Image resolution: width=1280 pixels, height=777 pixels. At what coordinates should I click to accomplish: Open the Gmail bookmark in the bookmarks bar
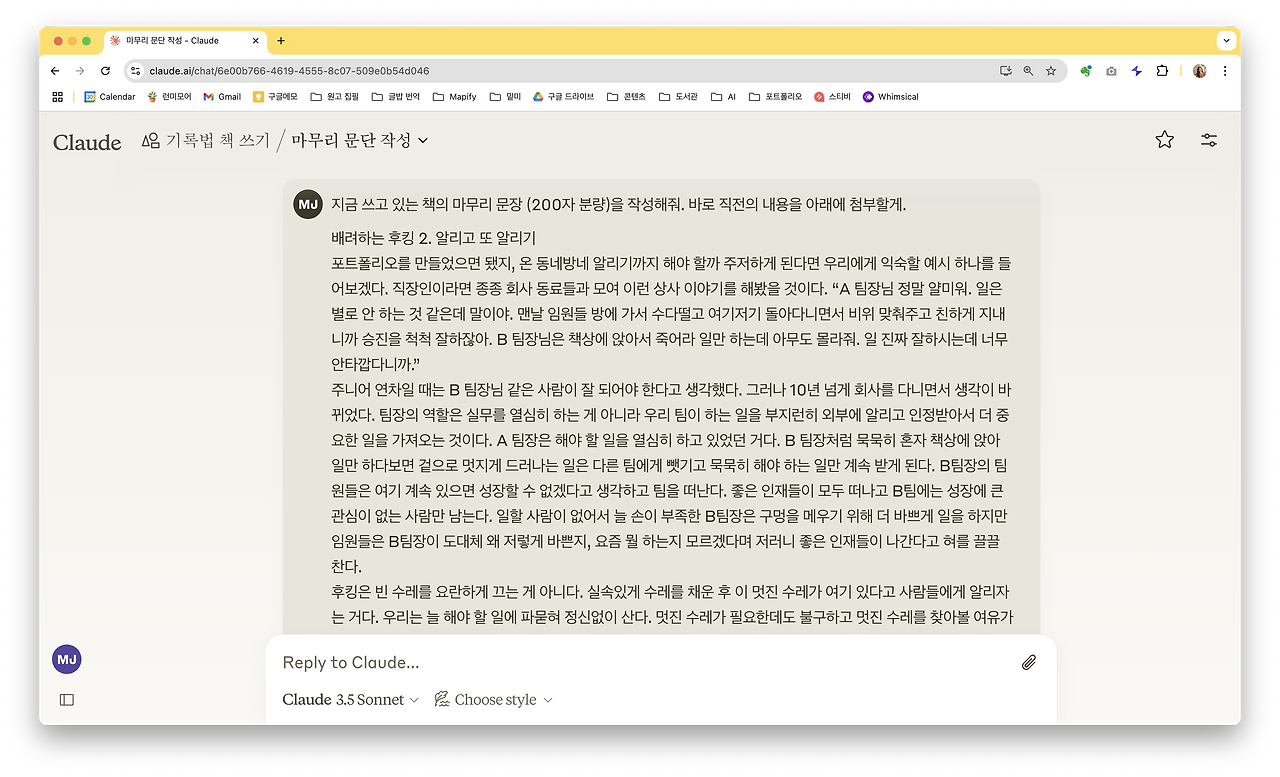pyautogui.click(x=222, y=96)
